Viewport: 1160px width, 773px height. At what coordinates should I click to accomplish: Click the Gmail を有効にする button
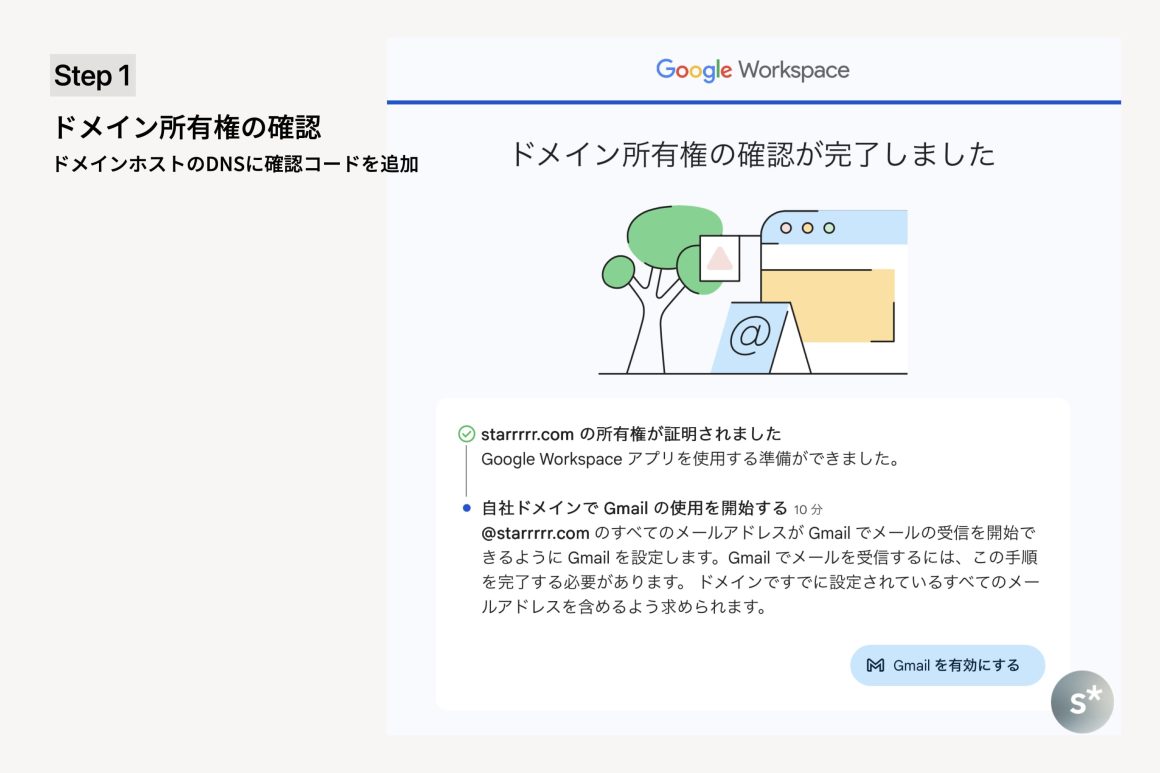946,665
